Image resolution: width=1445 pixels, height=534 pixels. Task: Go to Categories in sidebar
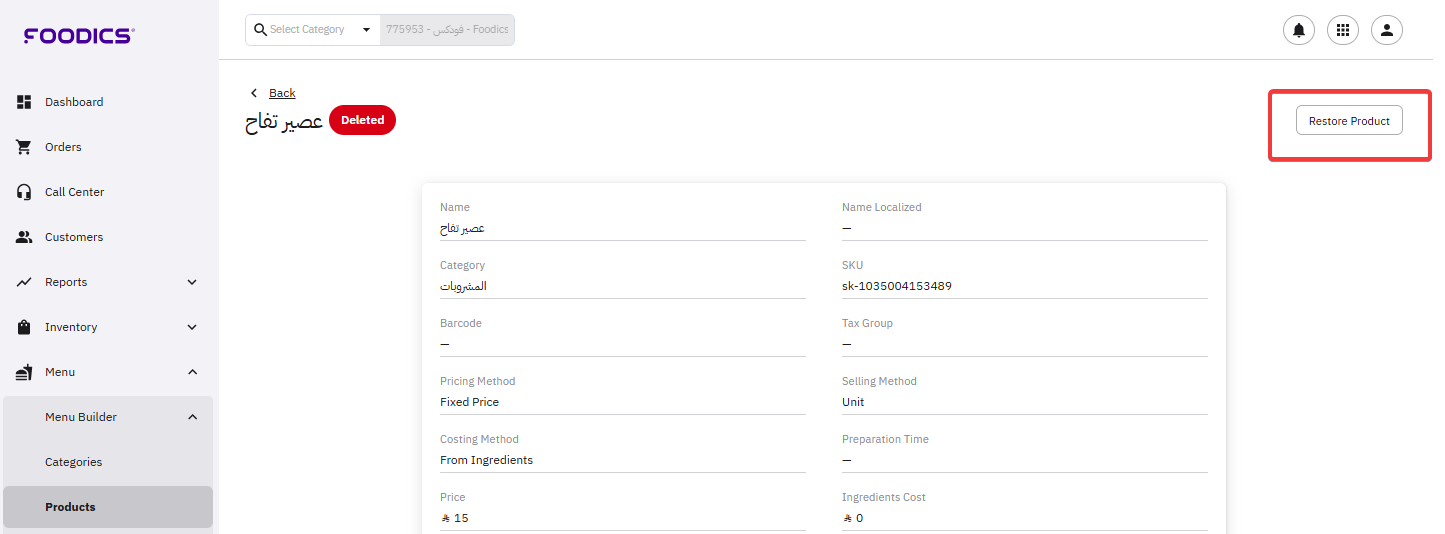click(73, 462)
